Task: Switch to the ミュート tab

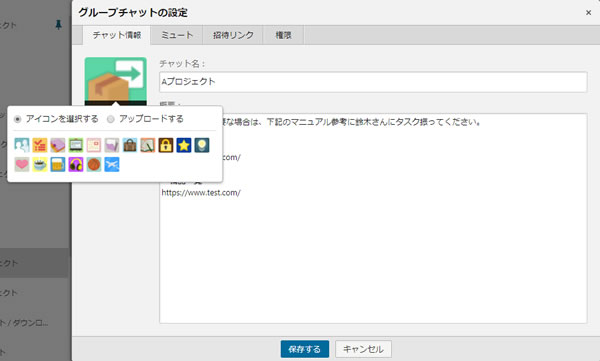Action: [177, 35]
